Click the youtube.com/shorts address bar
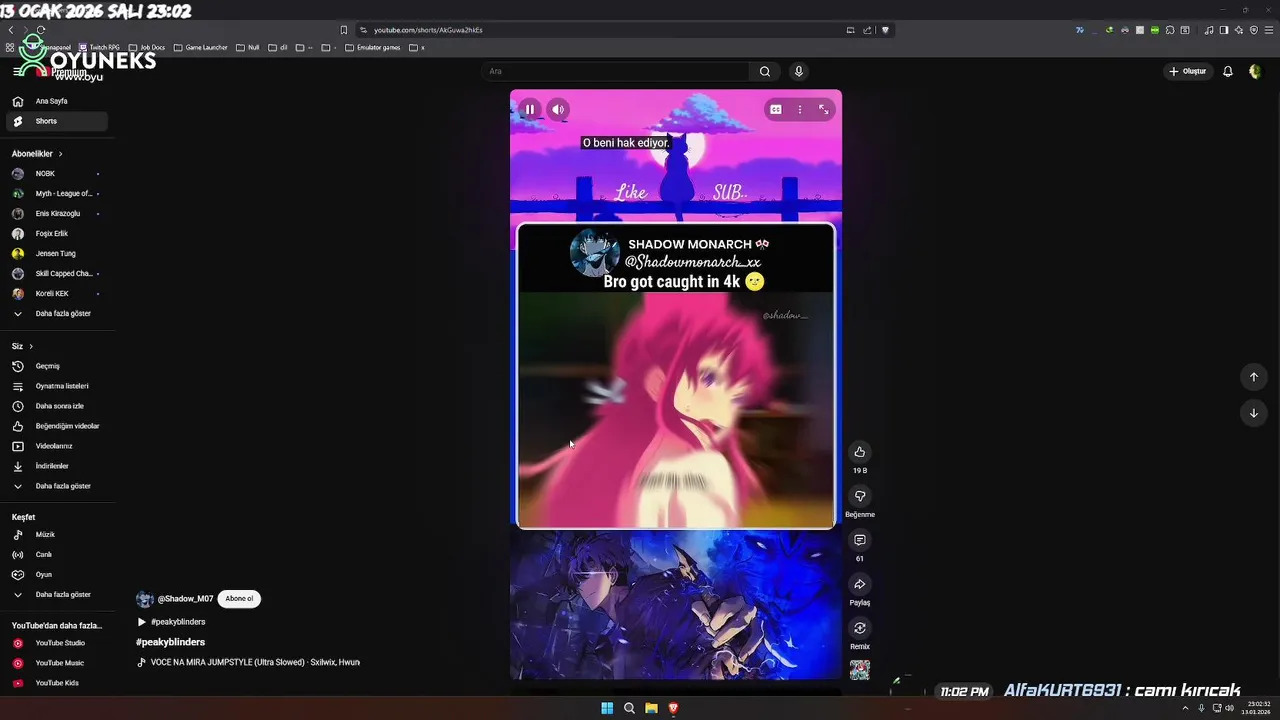1280x720 pixels. tap(605, 30)
